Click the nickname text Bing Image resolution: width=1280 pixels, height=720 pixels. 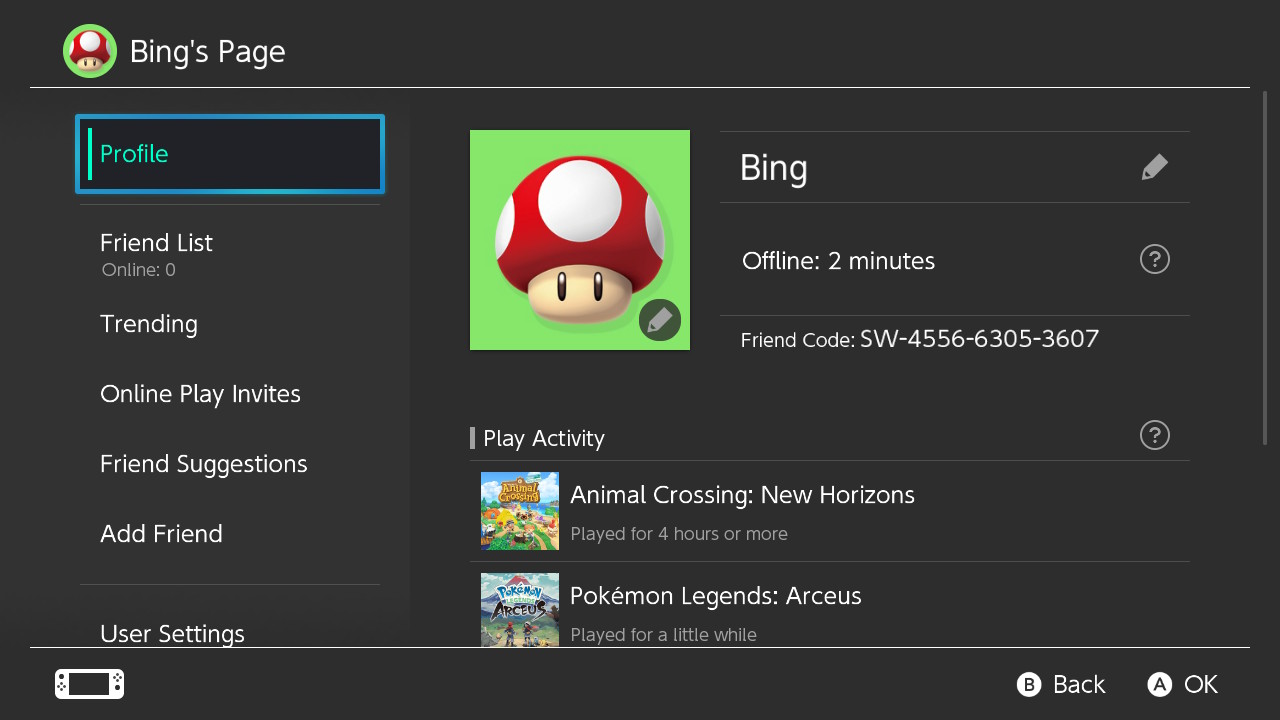[x=773, y=168]
